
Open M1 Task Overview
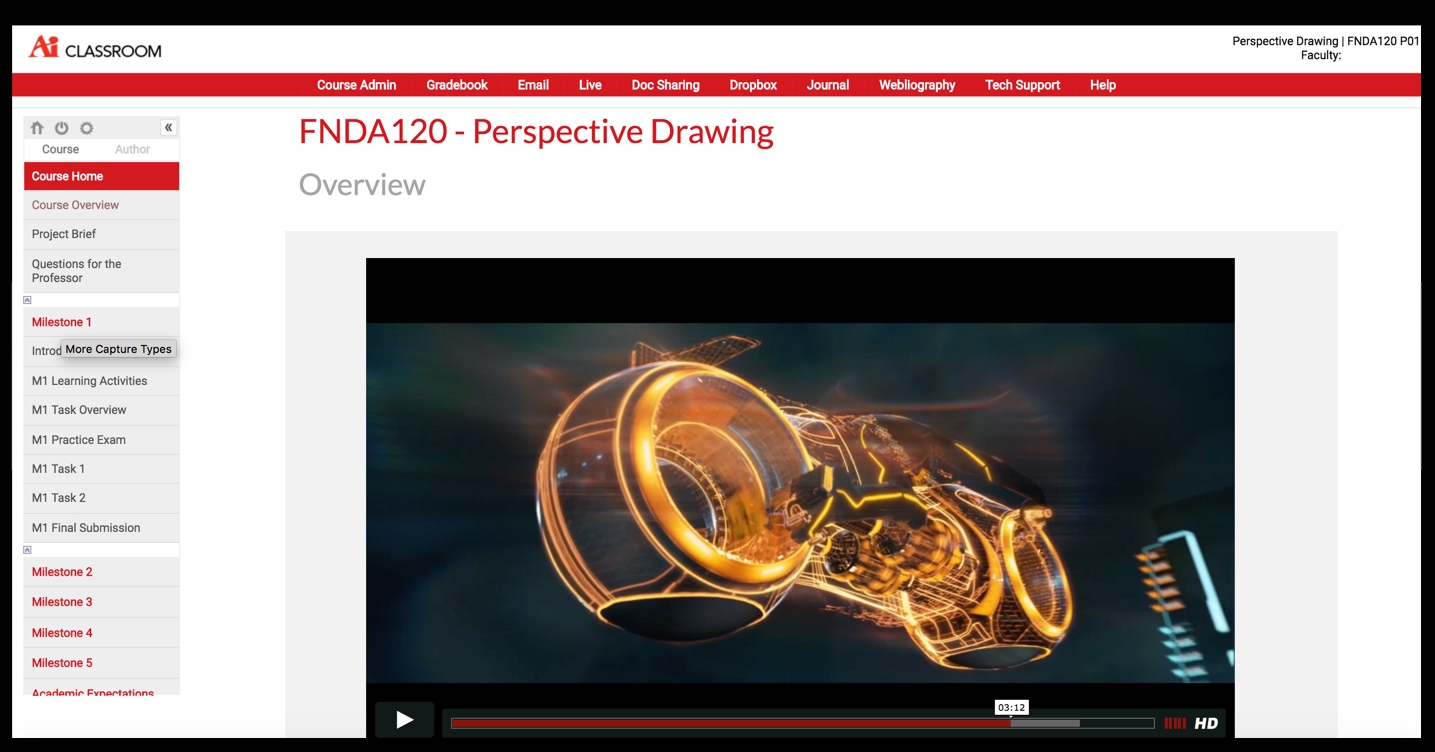point(101,410)
